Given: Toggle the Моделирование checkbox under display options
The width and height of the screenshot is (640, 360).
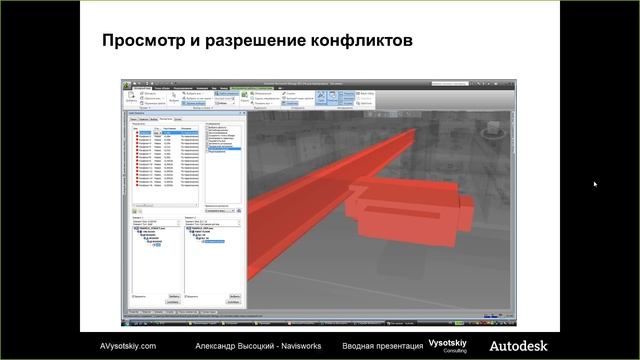Looking at the screenshot, I should pyautogui.click(x=208, y=151).
